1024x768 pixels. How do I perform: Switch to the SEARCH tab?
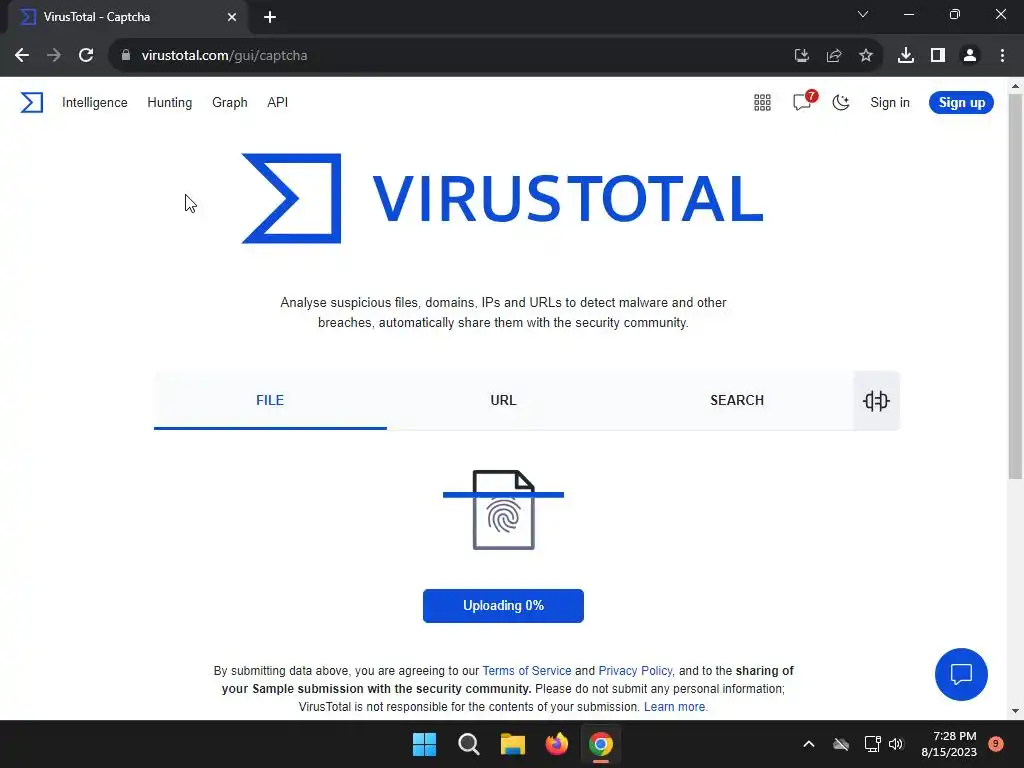737,400
